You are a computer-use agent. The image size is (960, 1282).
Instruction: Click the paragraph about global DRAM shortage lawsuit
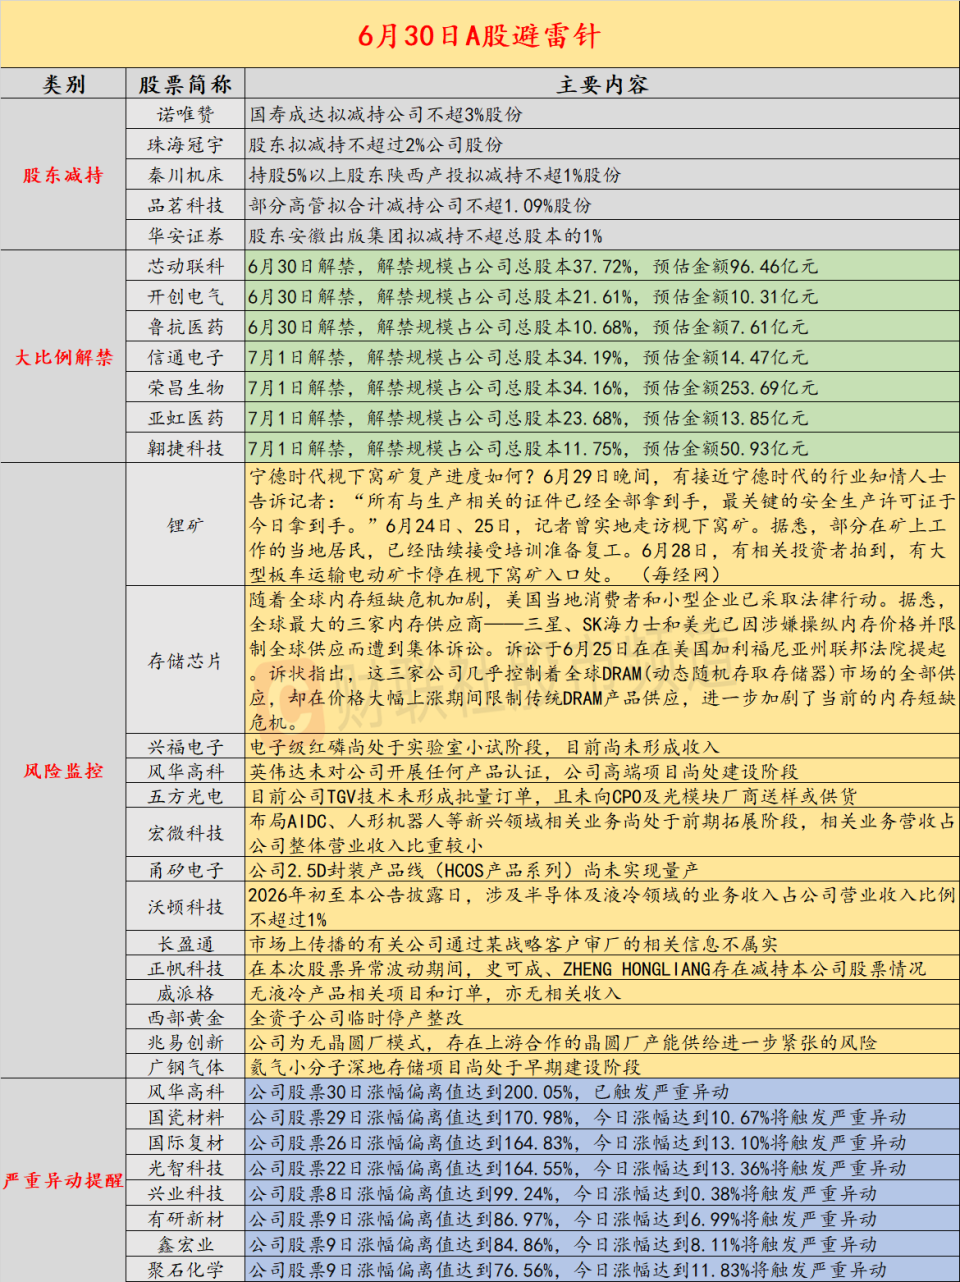(602, 661)
